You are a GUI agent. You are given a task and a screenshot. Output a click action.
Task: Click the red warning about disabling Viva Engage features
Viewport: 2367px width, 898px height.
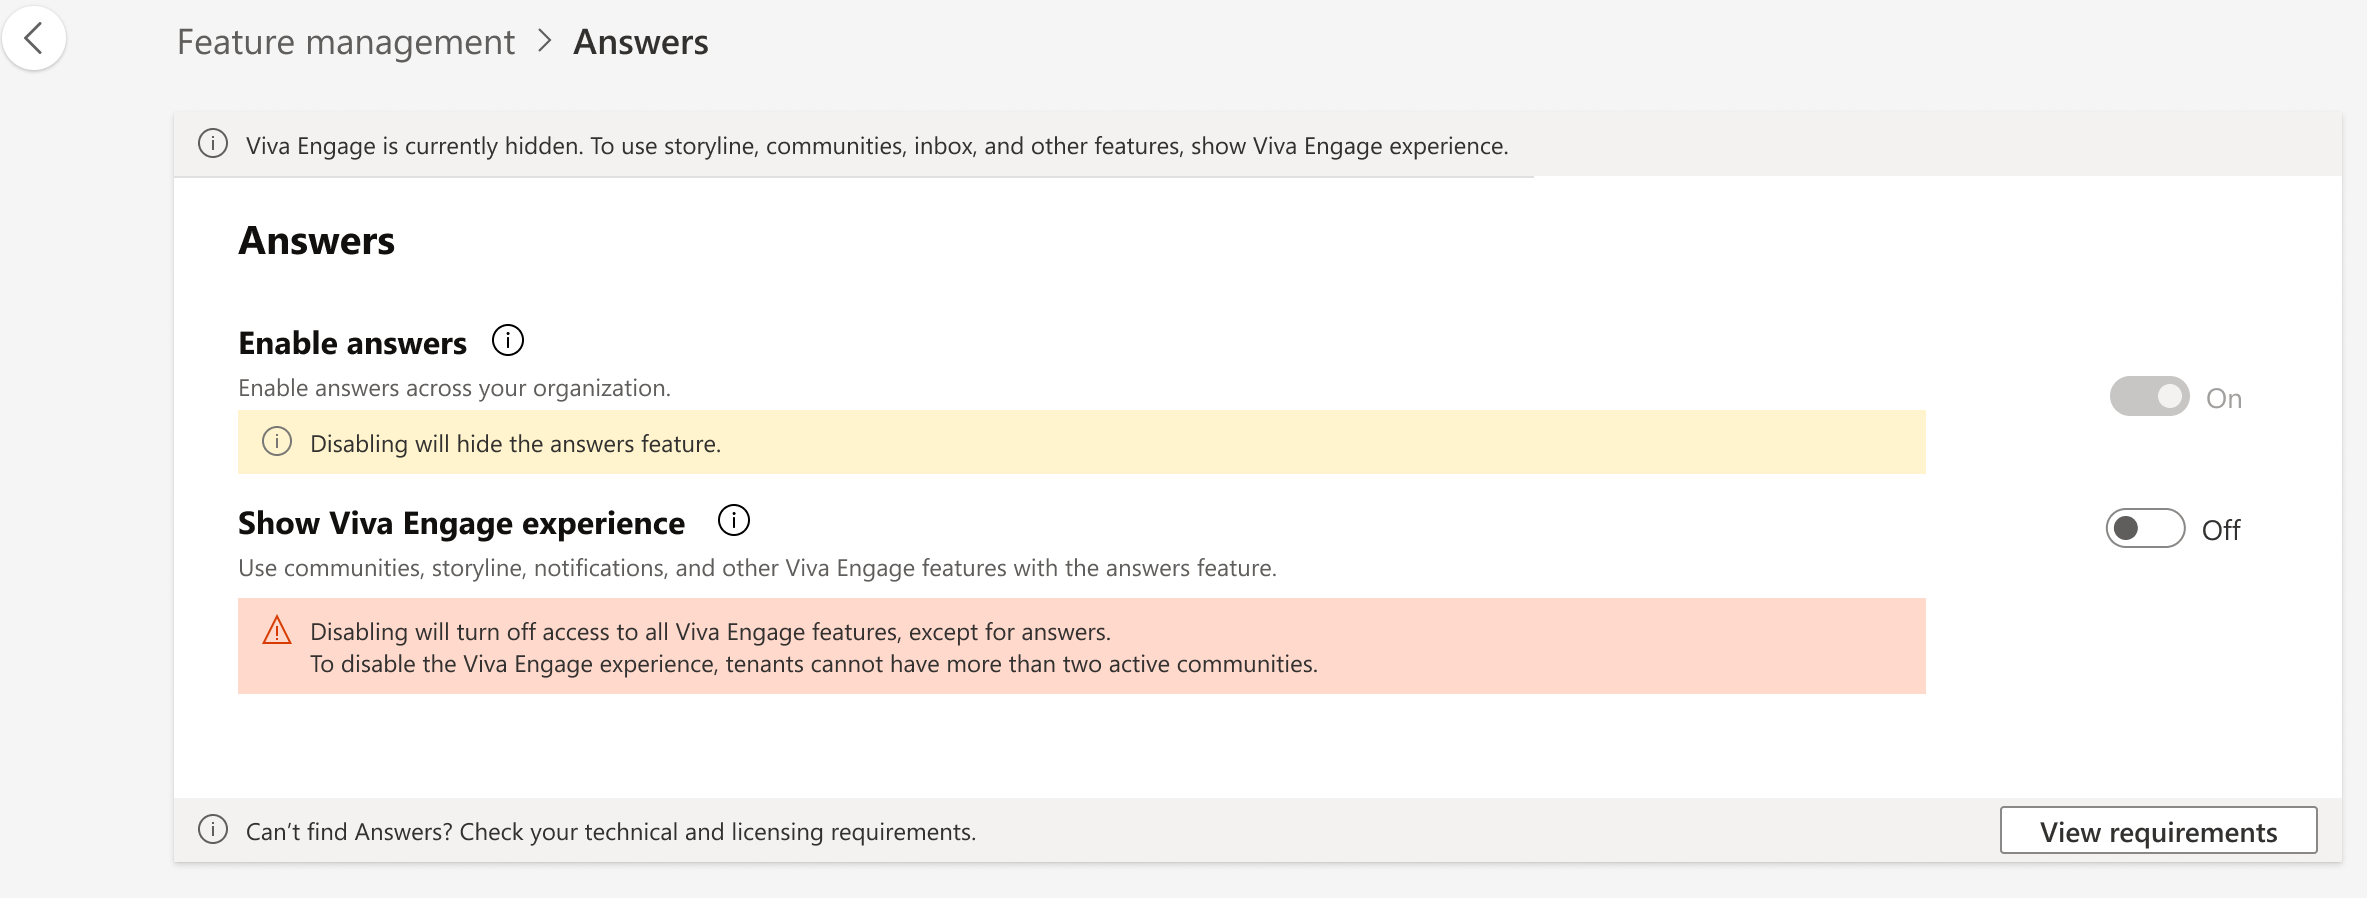[1082, 646]
